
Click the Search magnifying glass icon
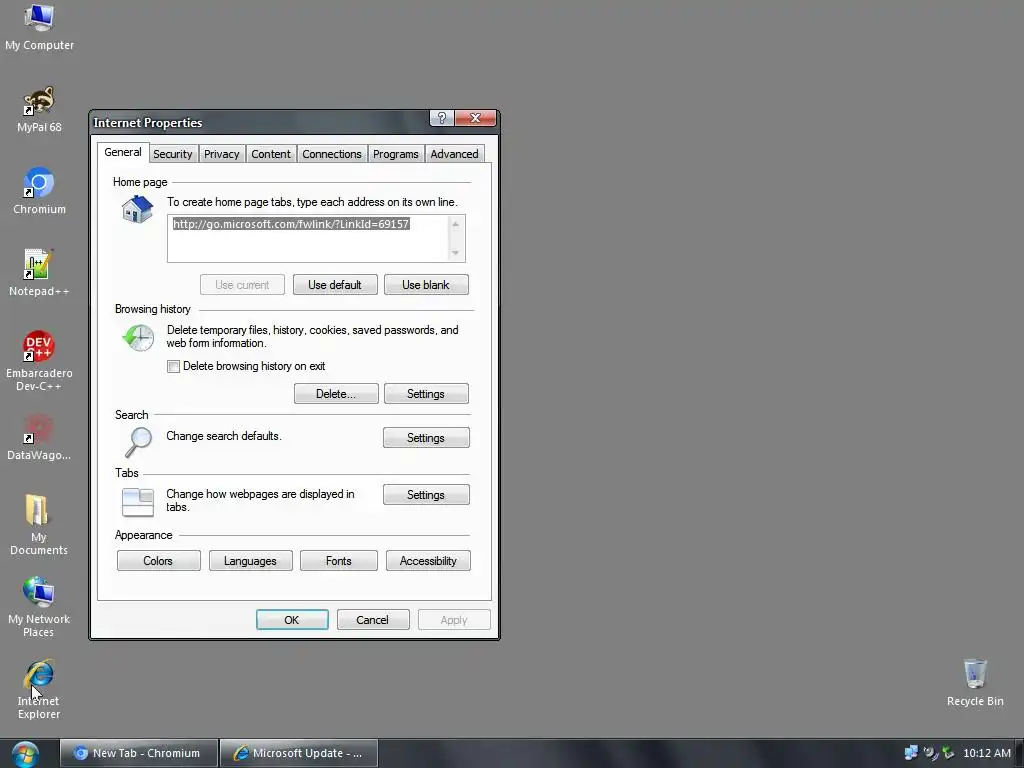(x=138, y=442)
